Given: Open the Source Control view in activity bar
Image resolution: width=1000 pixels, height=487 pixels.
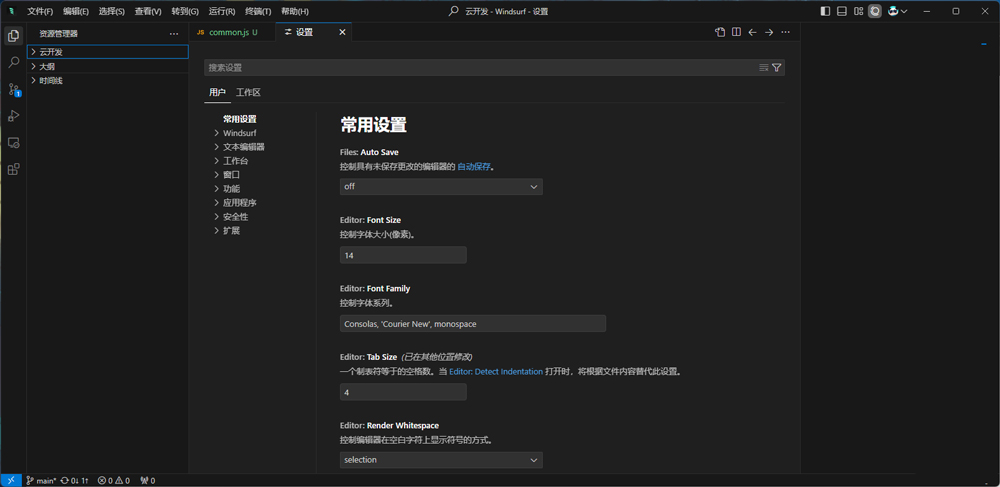Looking at the screenshot, I should click(13, 89).
